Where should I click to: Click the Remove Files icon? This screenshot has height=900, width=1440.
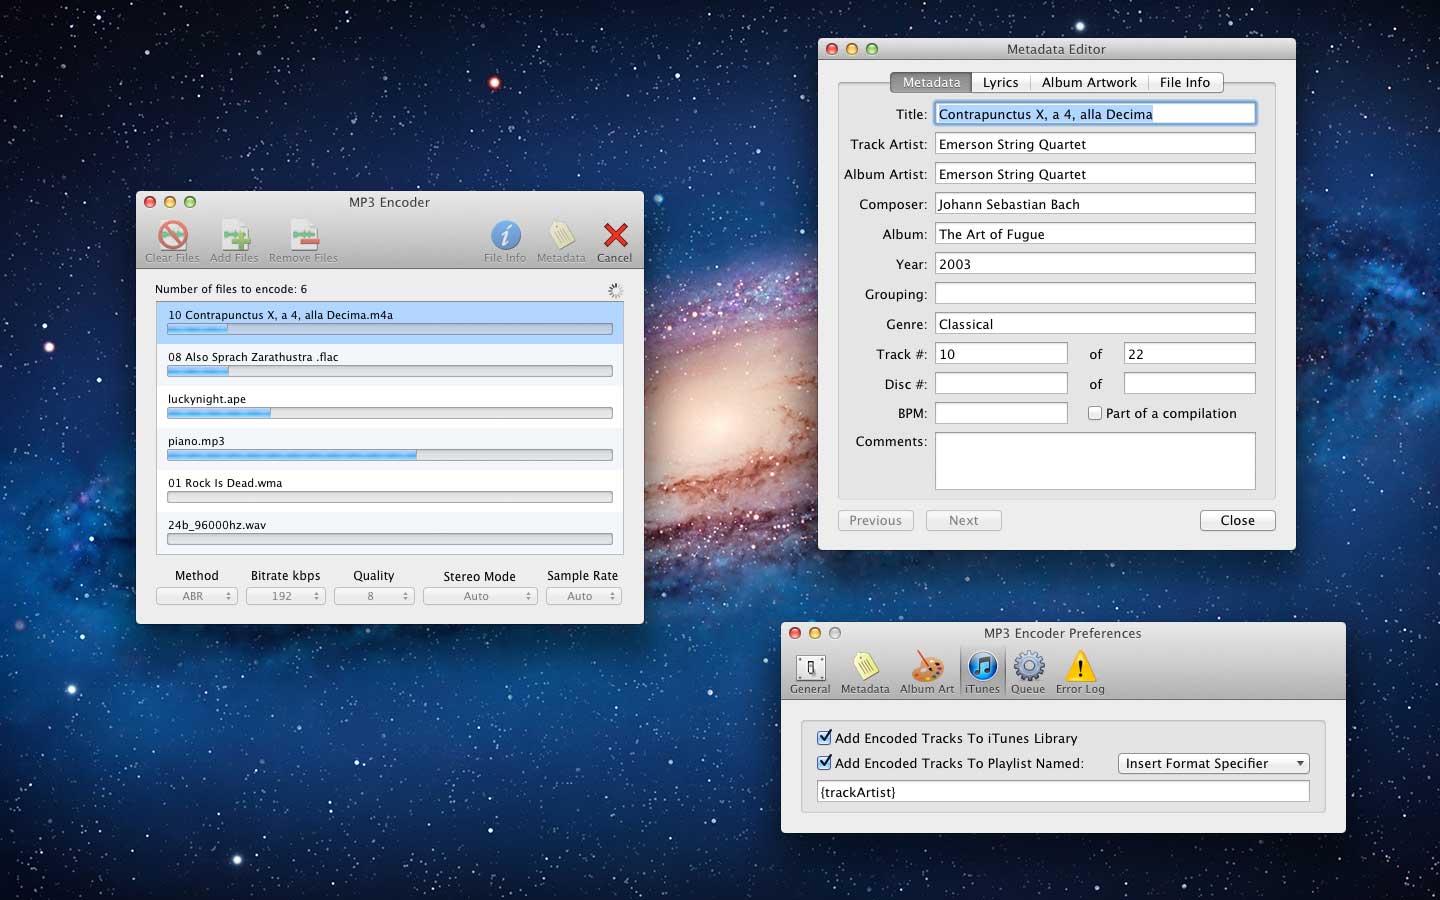(302, 239)
